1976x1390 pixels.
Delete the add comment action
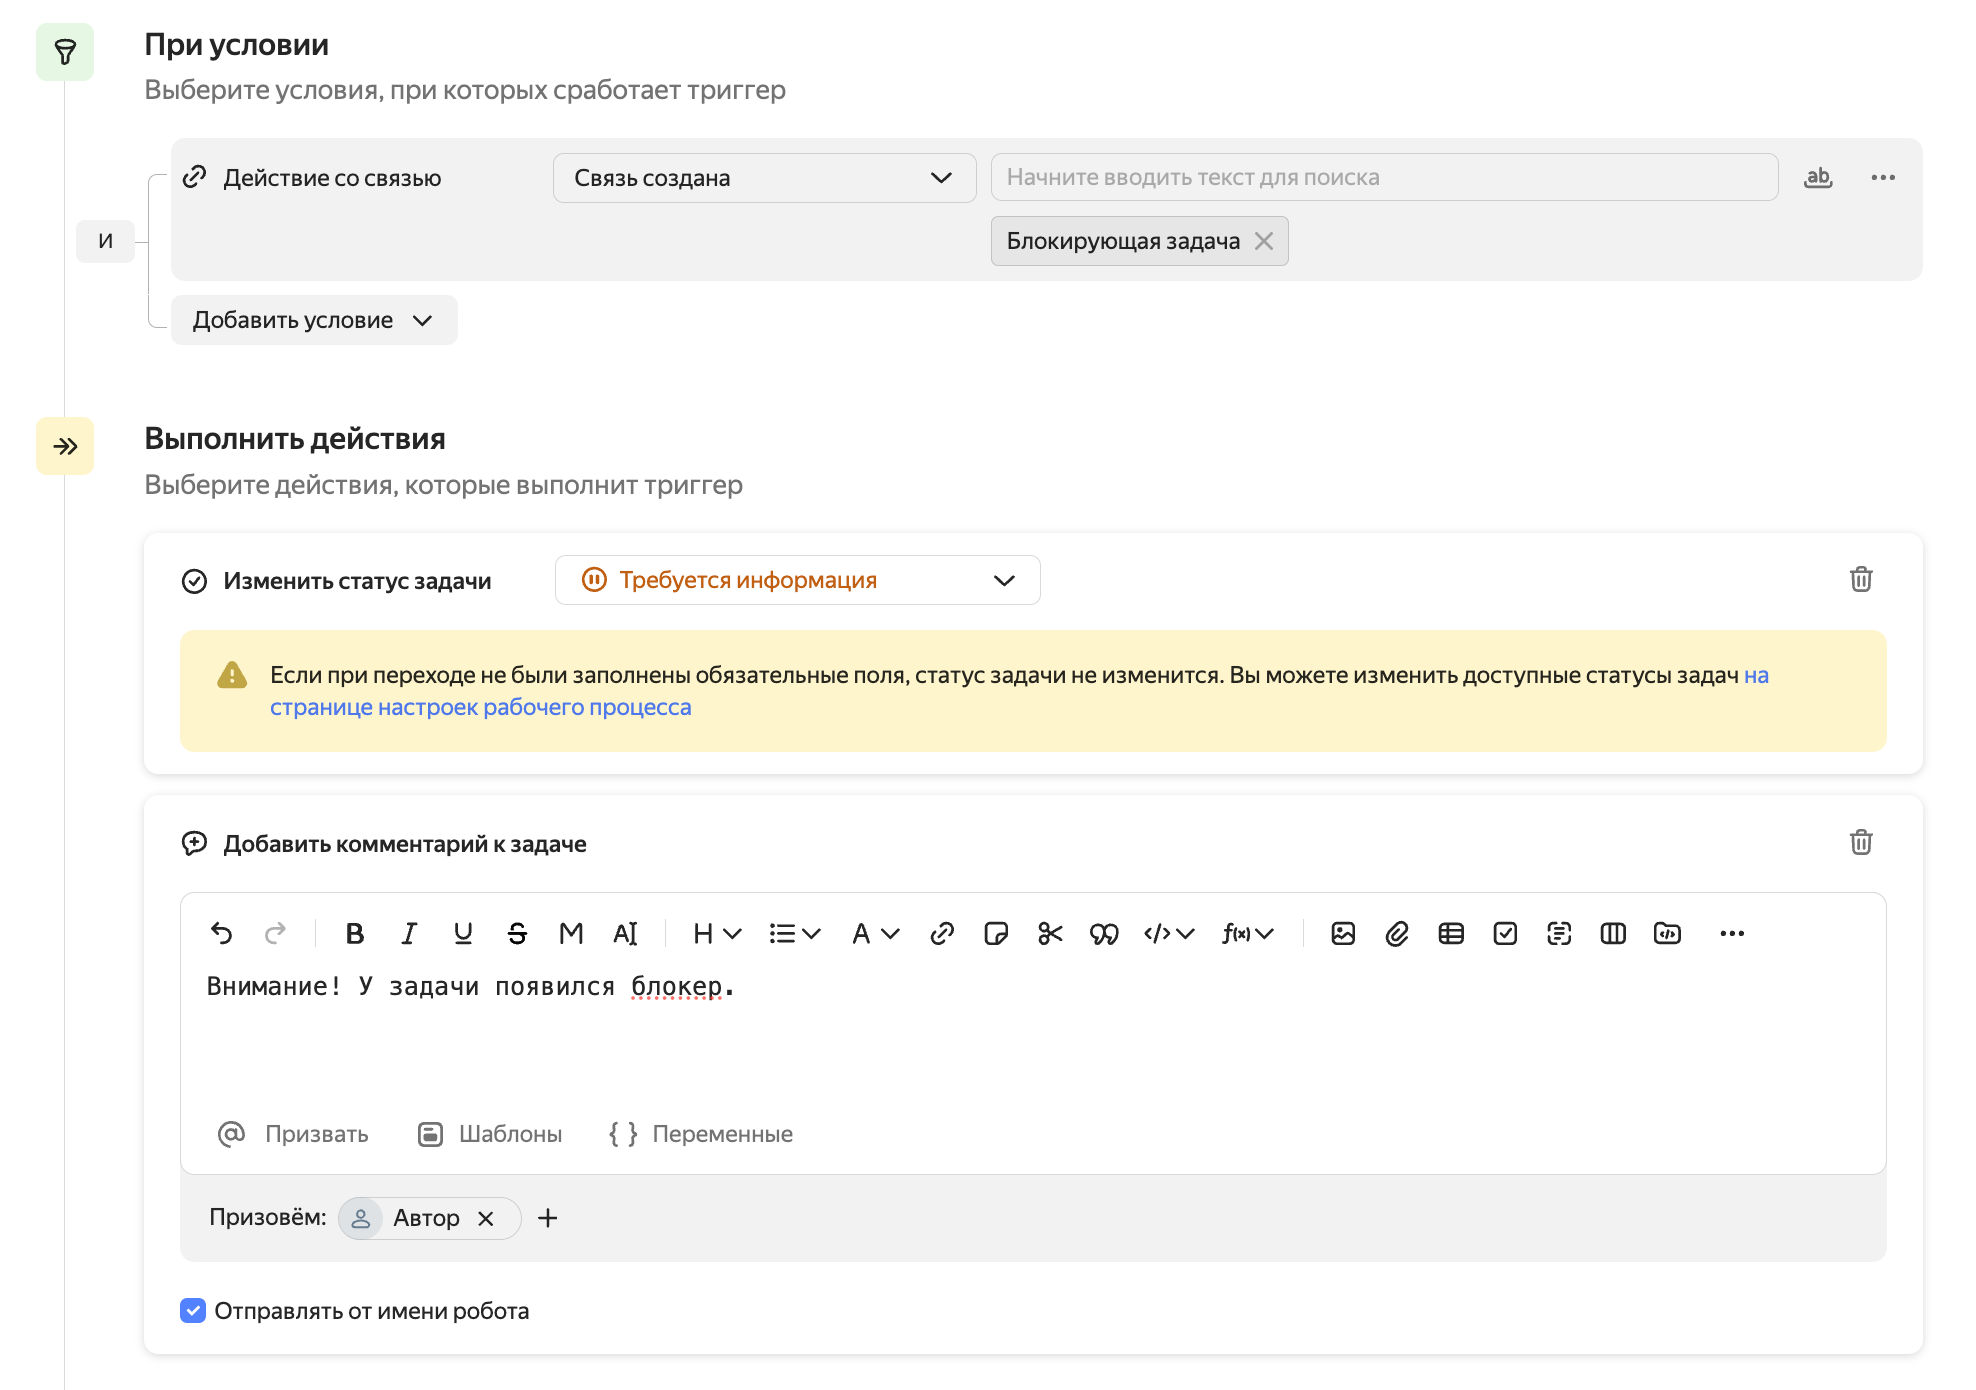1860,842
